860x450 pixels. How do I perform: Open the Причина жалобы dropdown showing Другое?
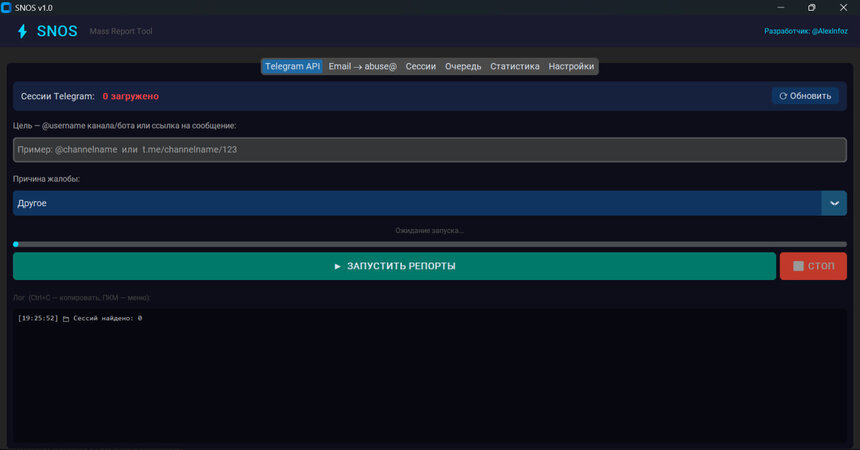click(429, 203)
